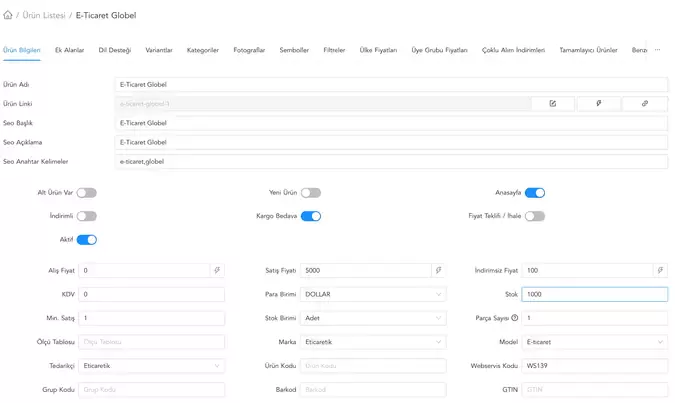This screenshot has width=675, height=403.
Task: Switch to the Varyantlar tab
Action: (159, 50)
